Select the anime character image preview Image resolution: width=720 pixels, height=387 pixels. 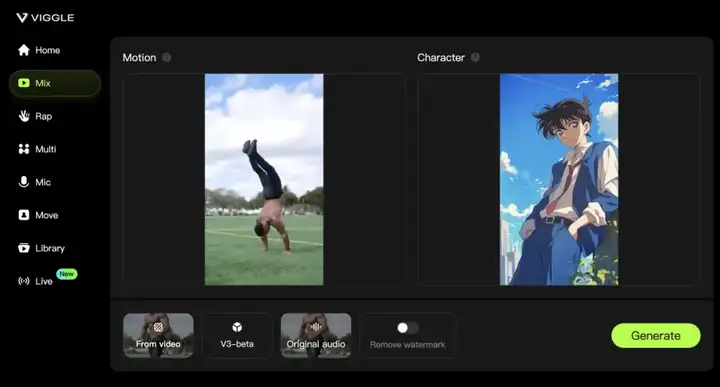(x=559, y=179)
